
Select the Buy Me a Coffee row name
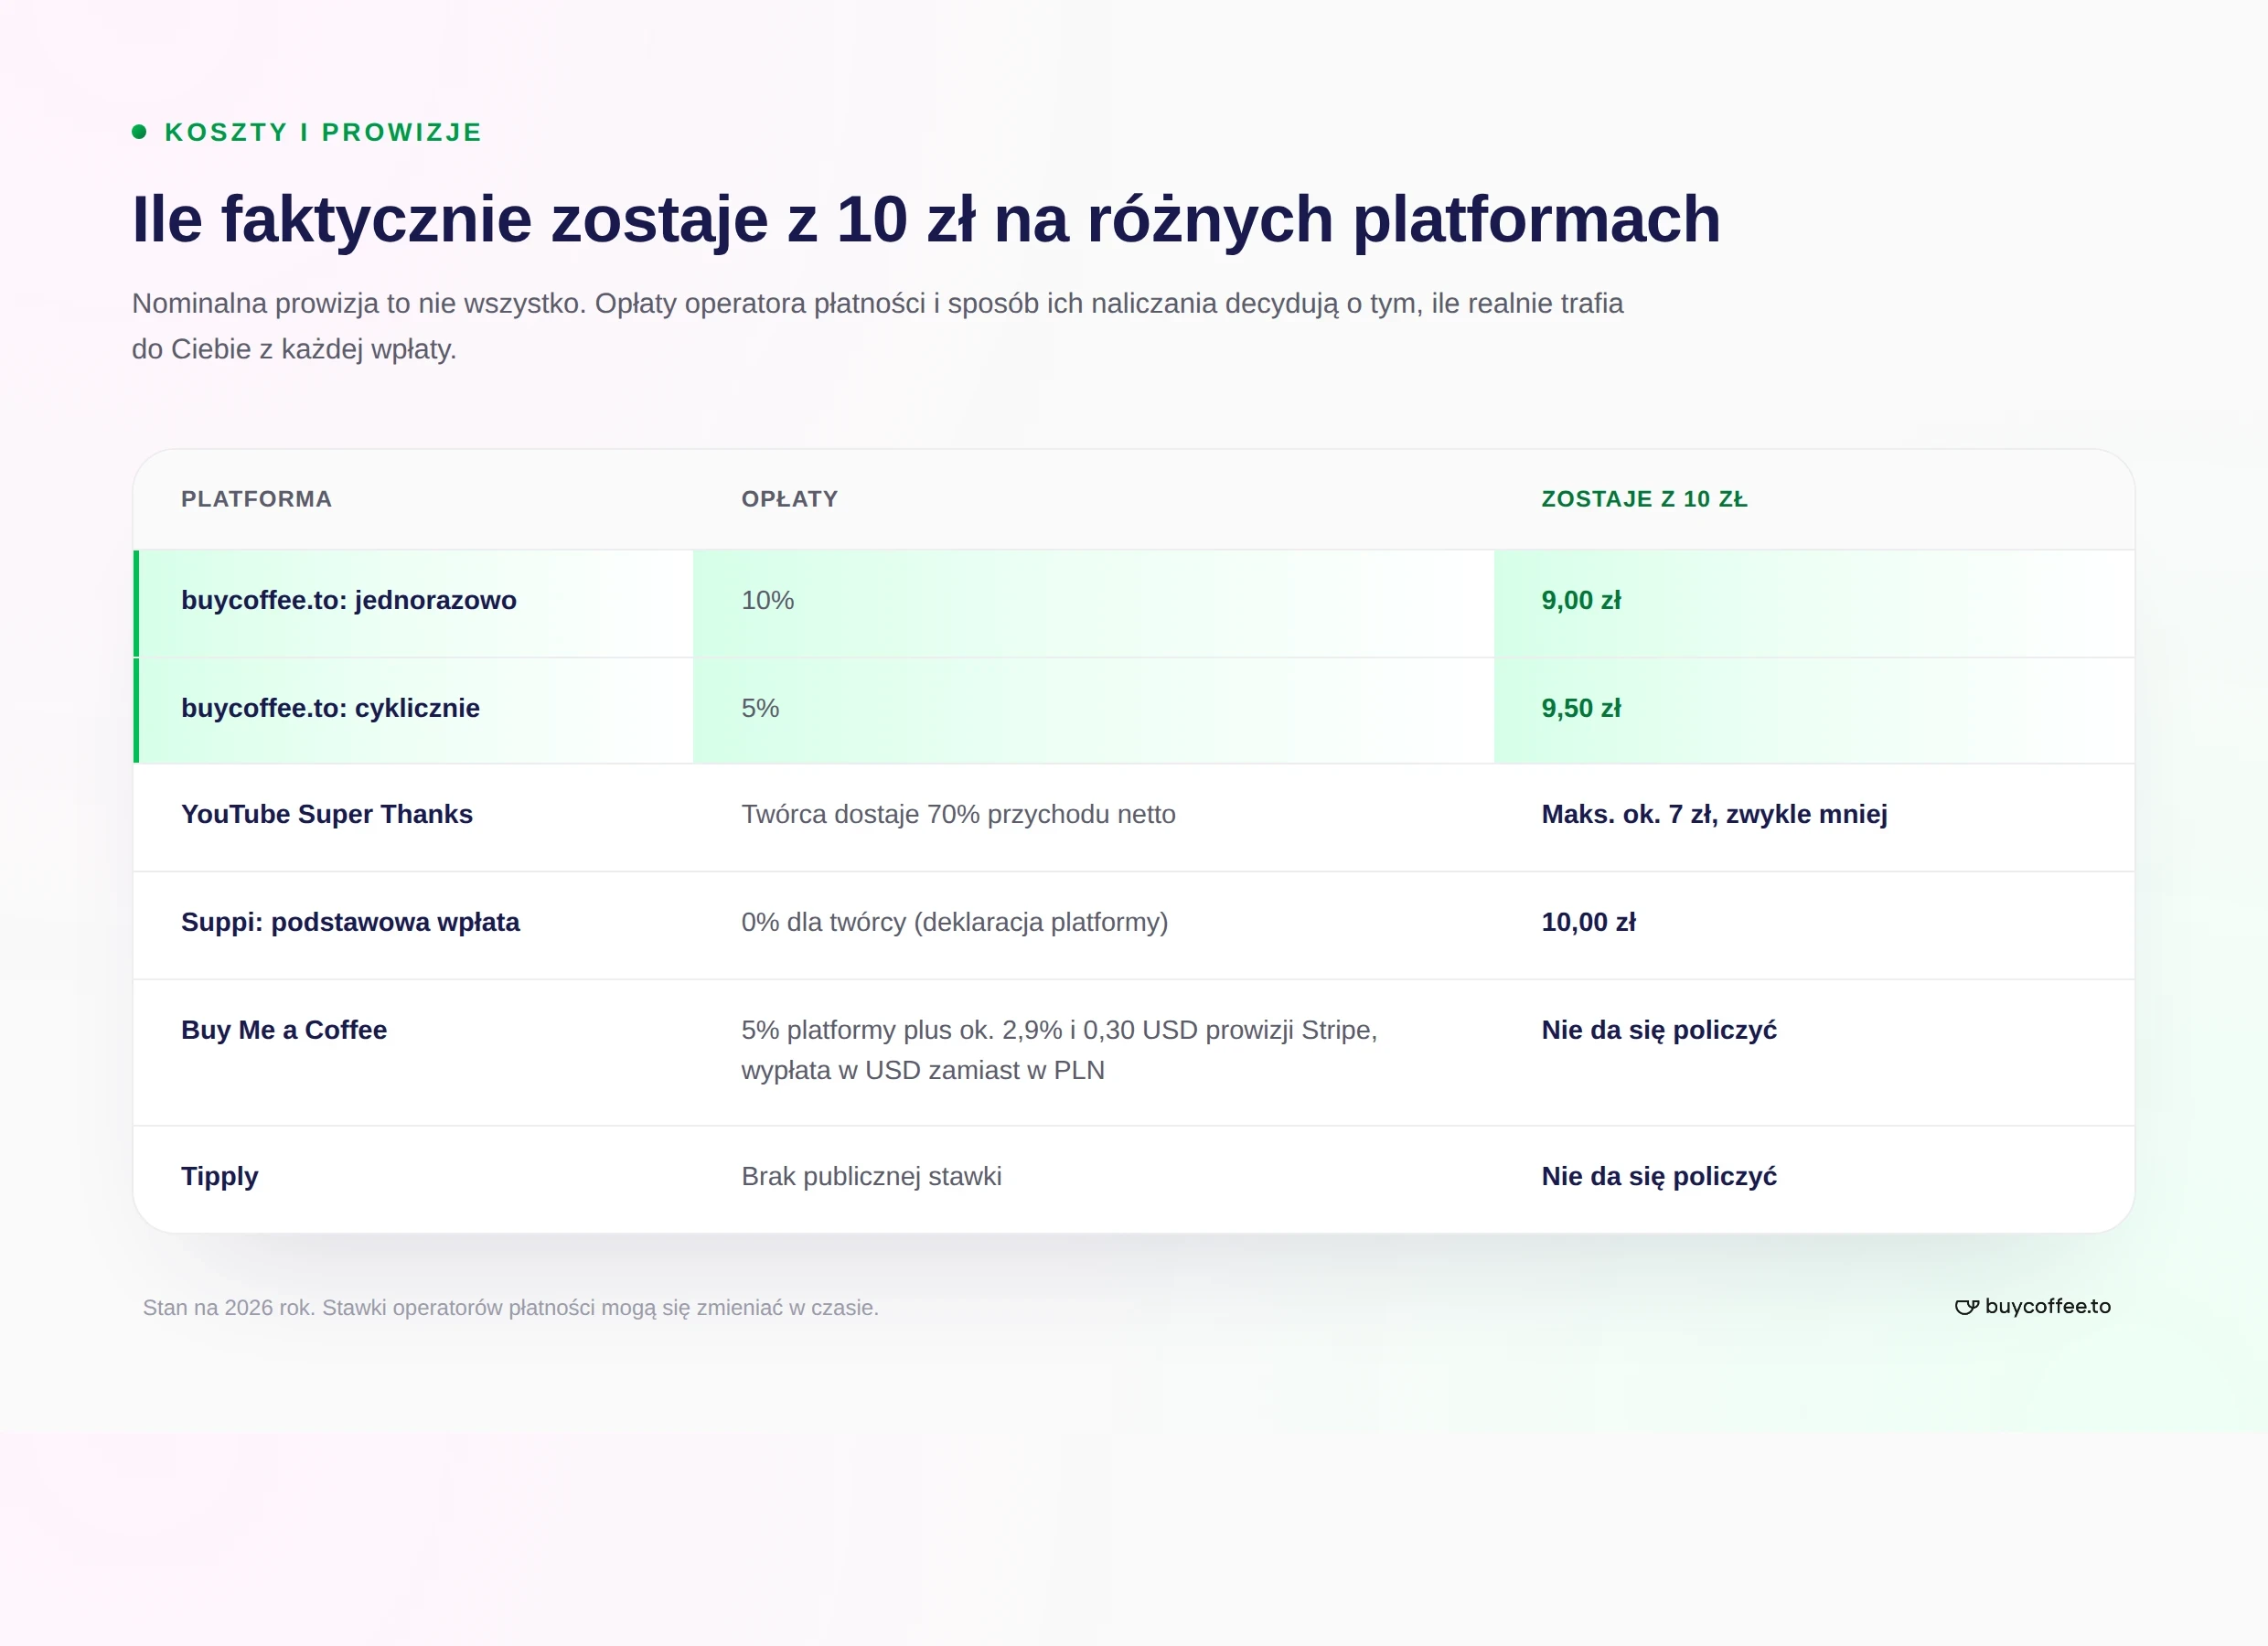coord(284,1030)
